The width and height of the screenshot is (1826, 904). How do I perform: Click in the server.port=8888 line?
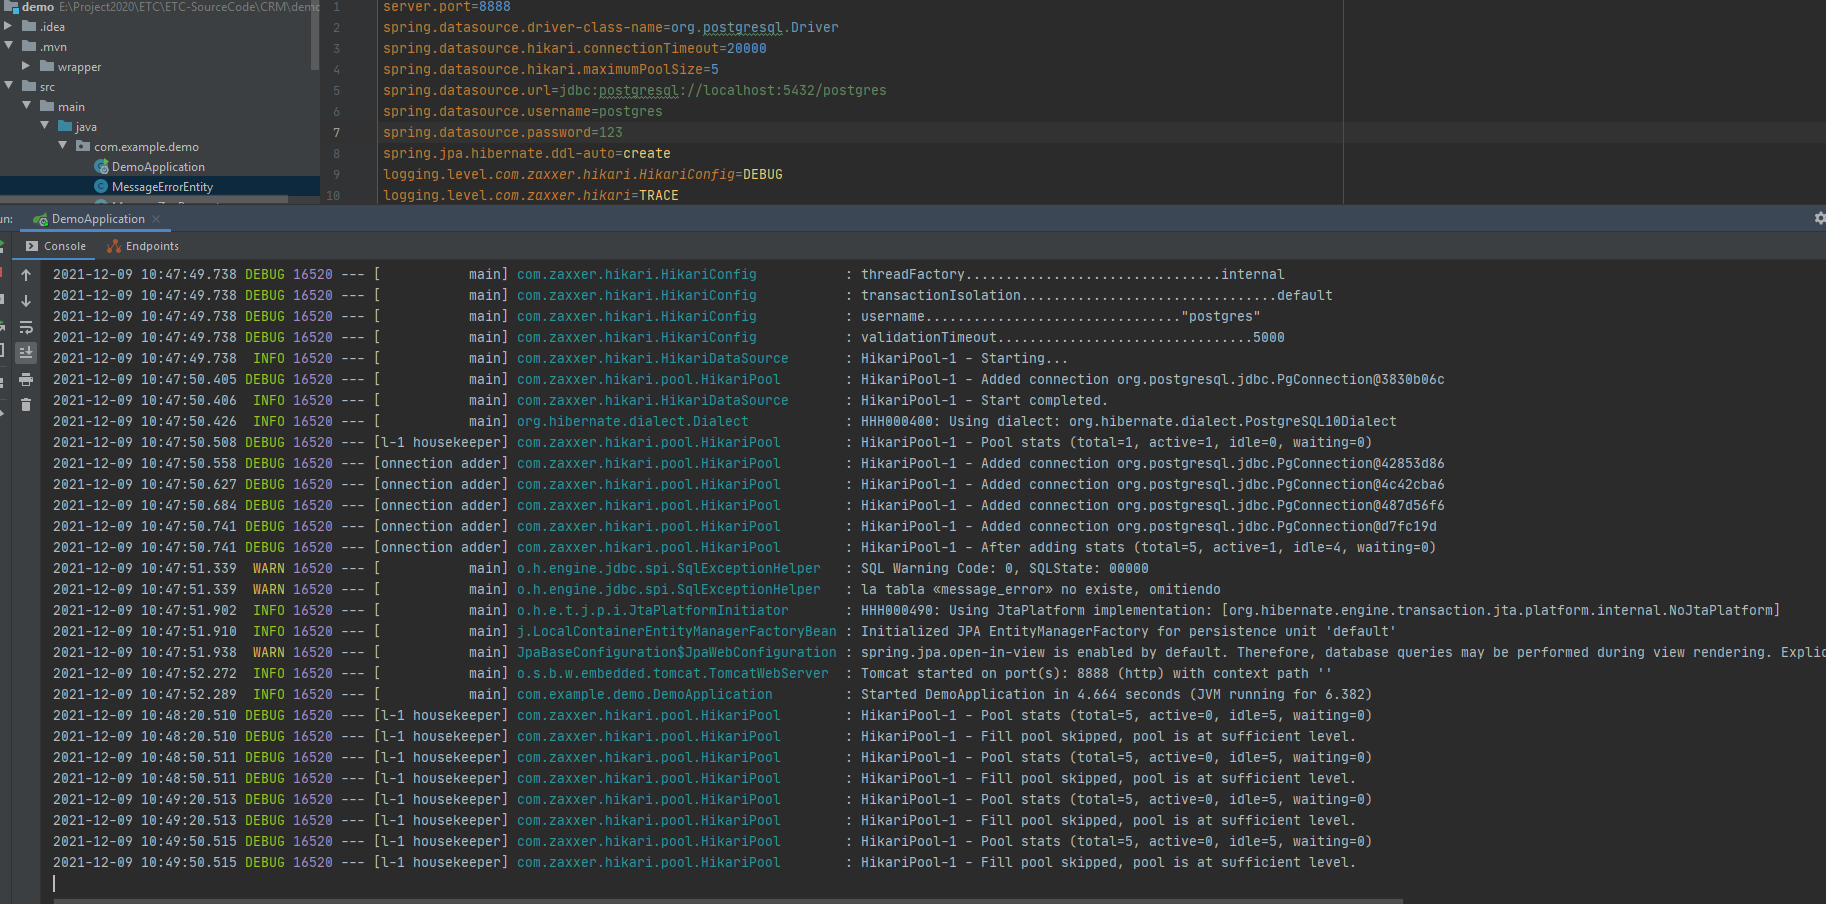click(446, 7)
